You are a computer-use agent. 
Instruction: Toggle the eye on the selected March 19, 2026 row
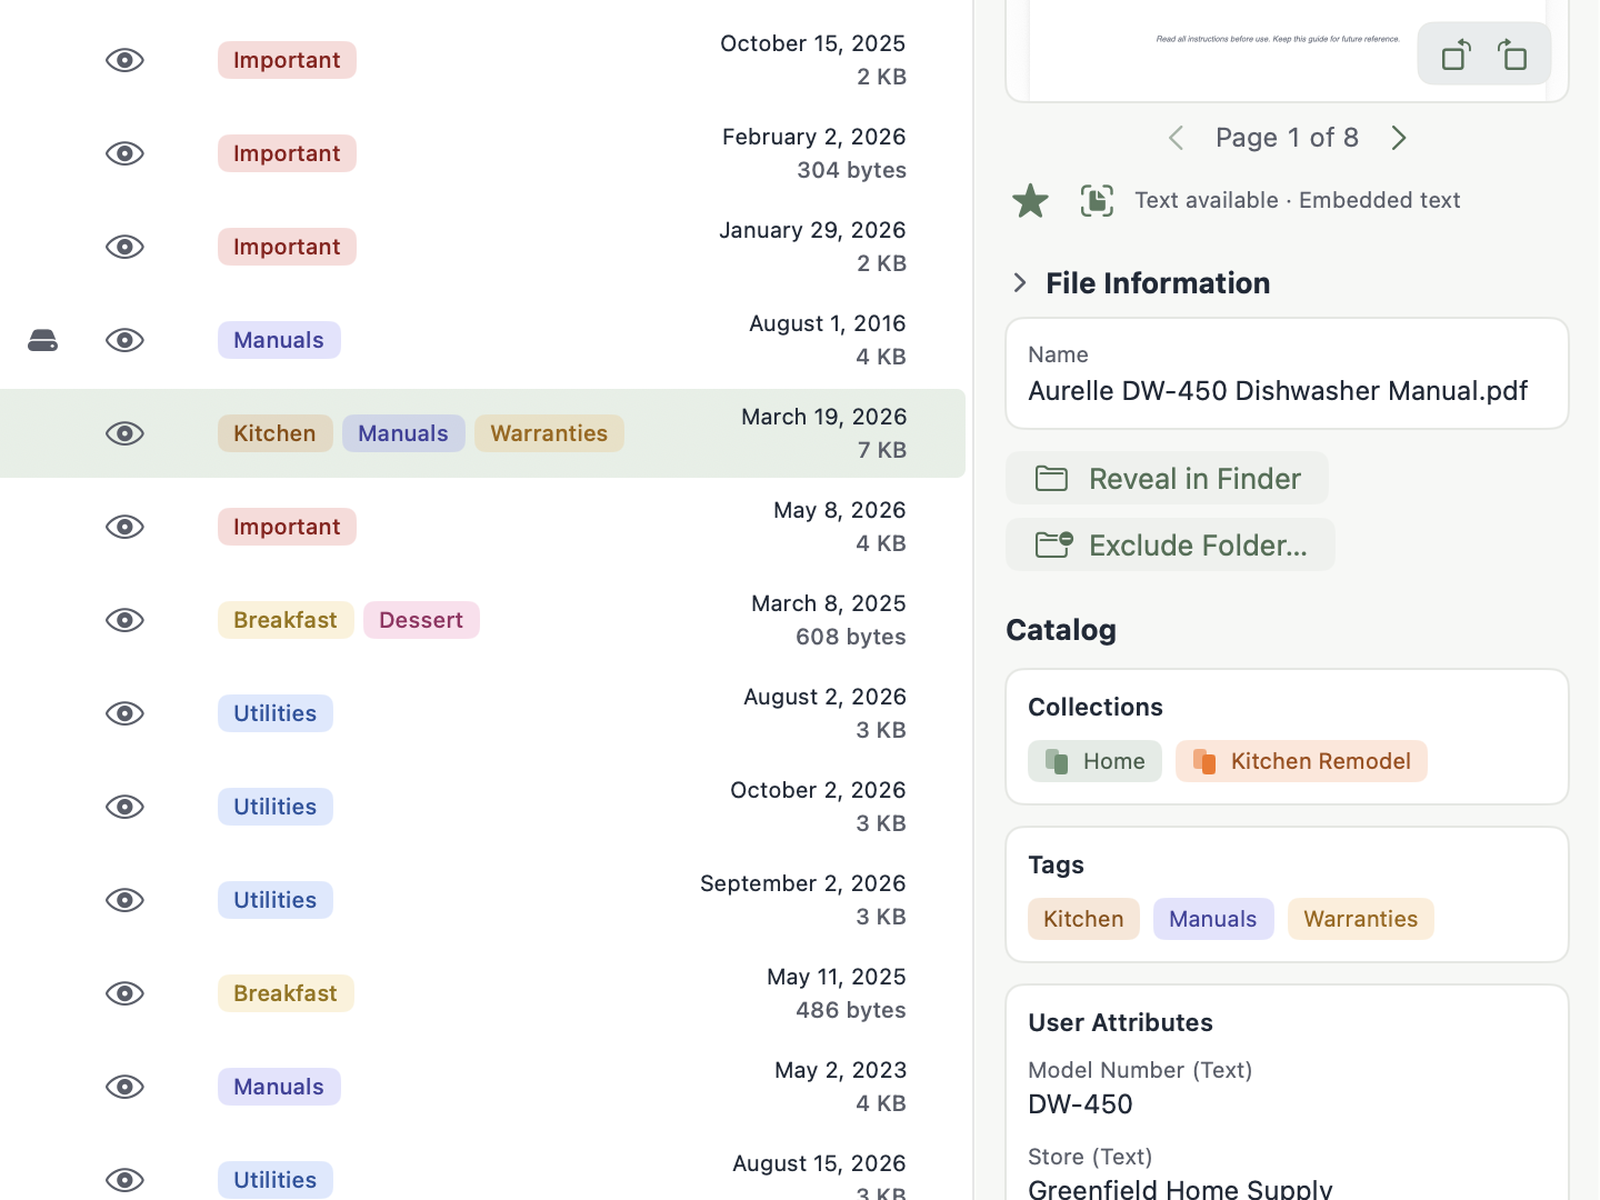tap(125, 434)
